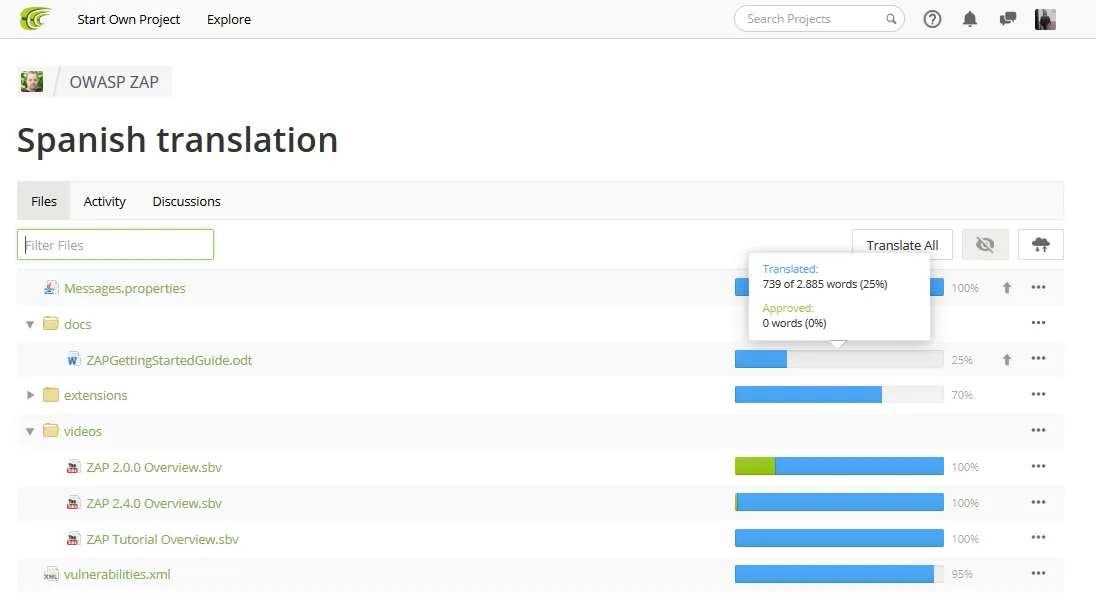Click the ZAP 2.4.0 Overview.sbv file icon
Viewport: 1096px width, 613px height.
(73, 503)
